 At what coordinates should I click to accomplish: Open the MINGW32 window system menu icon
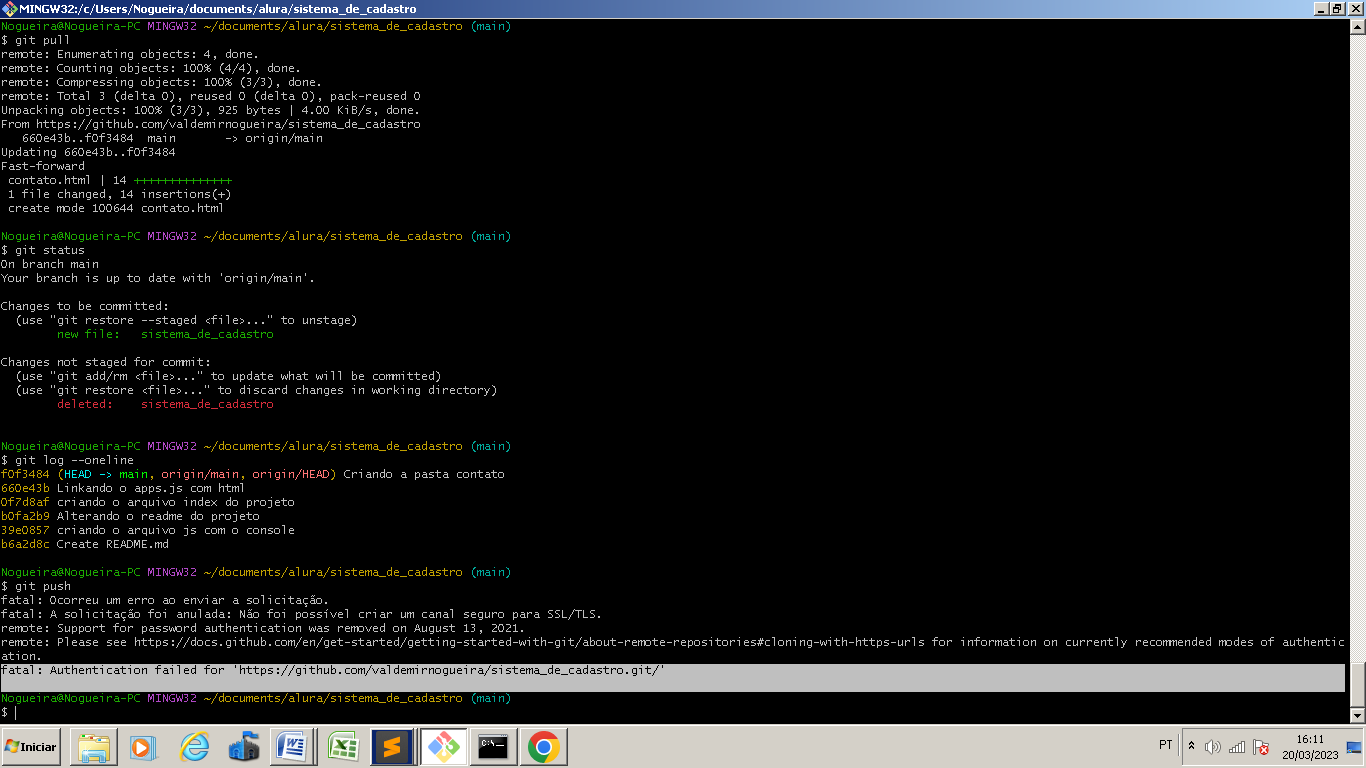(9, 8)
